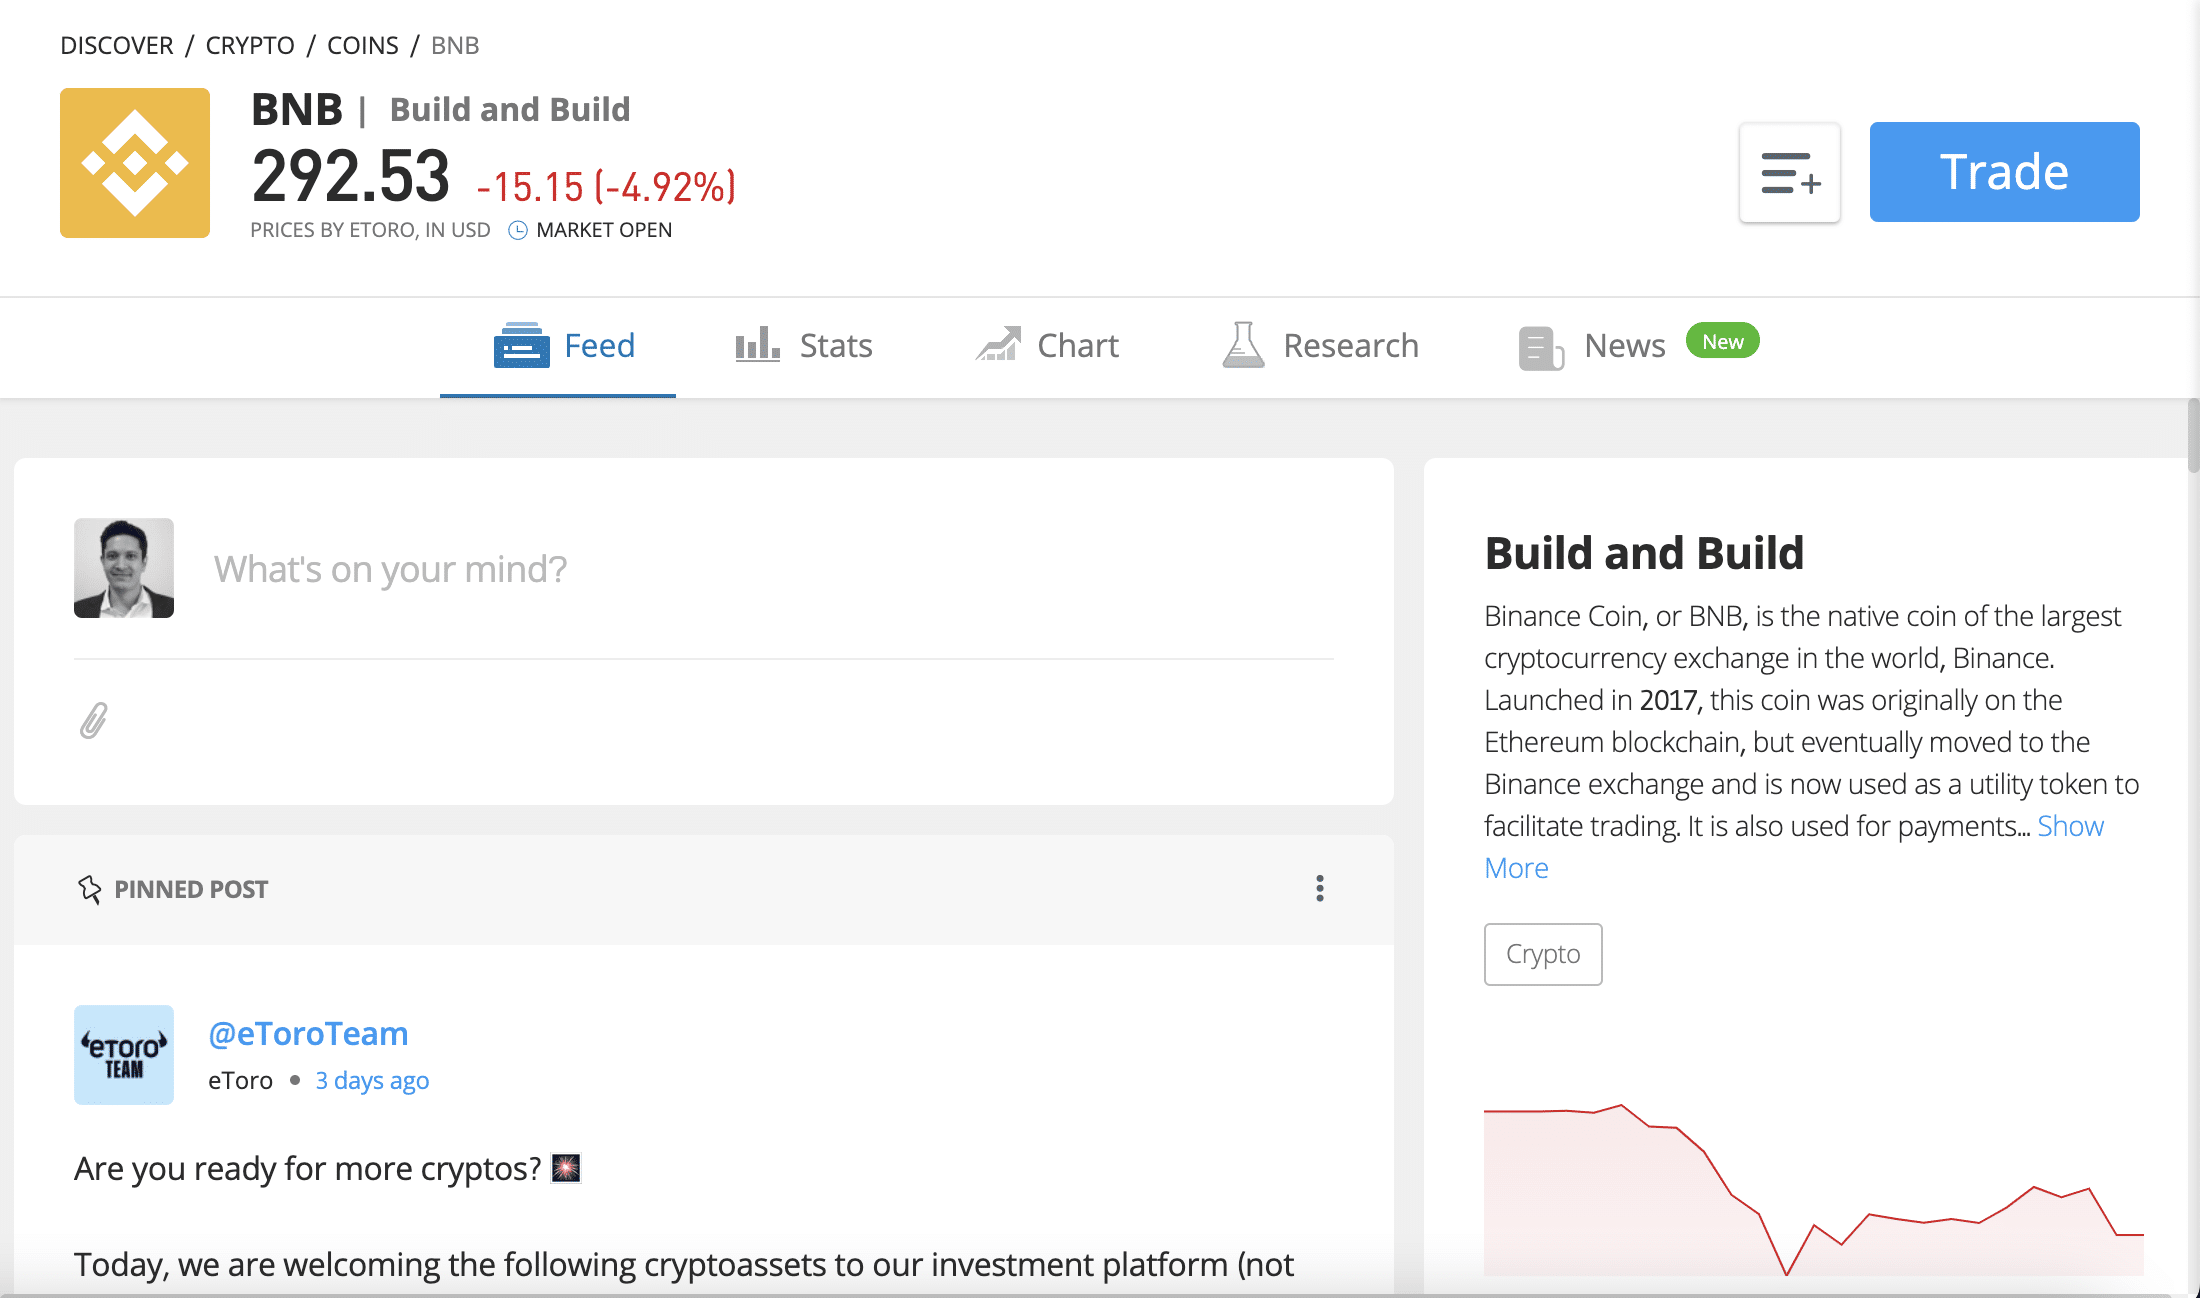The height and width of the screenshot is (1298, 2200).
Task: Click the PINNED POST label
Action: pyautogui.click(x=191, y=889)
